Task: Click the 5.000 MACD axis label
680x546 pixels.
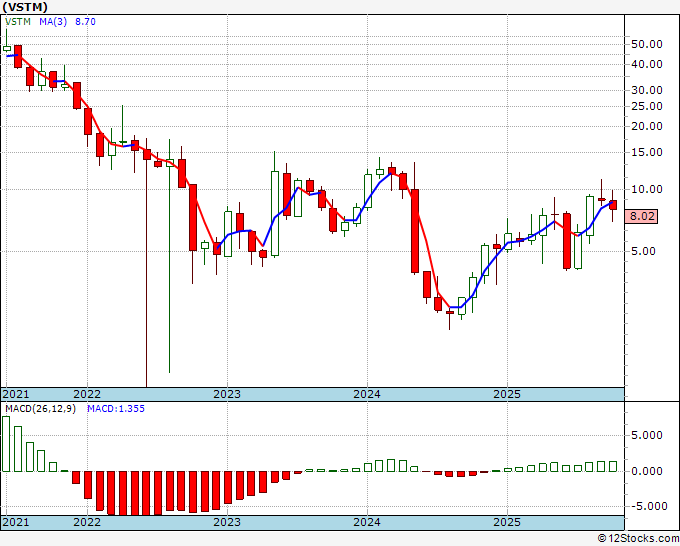Action: 647,435
